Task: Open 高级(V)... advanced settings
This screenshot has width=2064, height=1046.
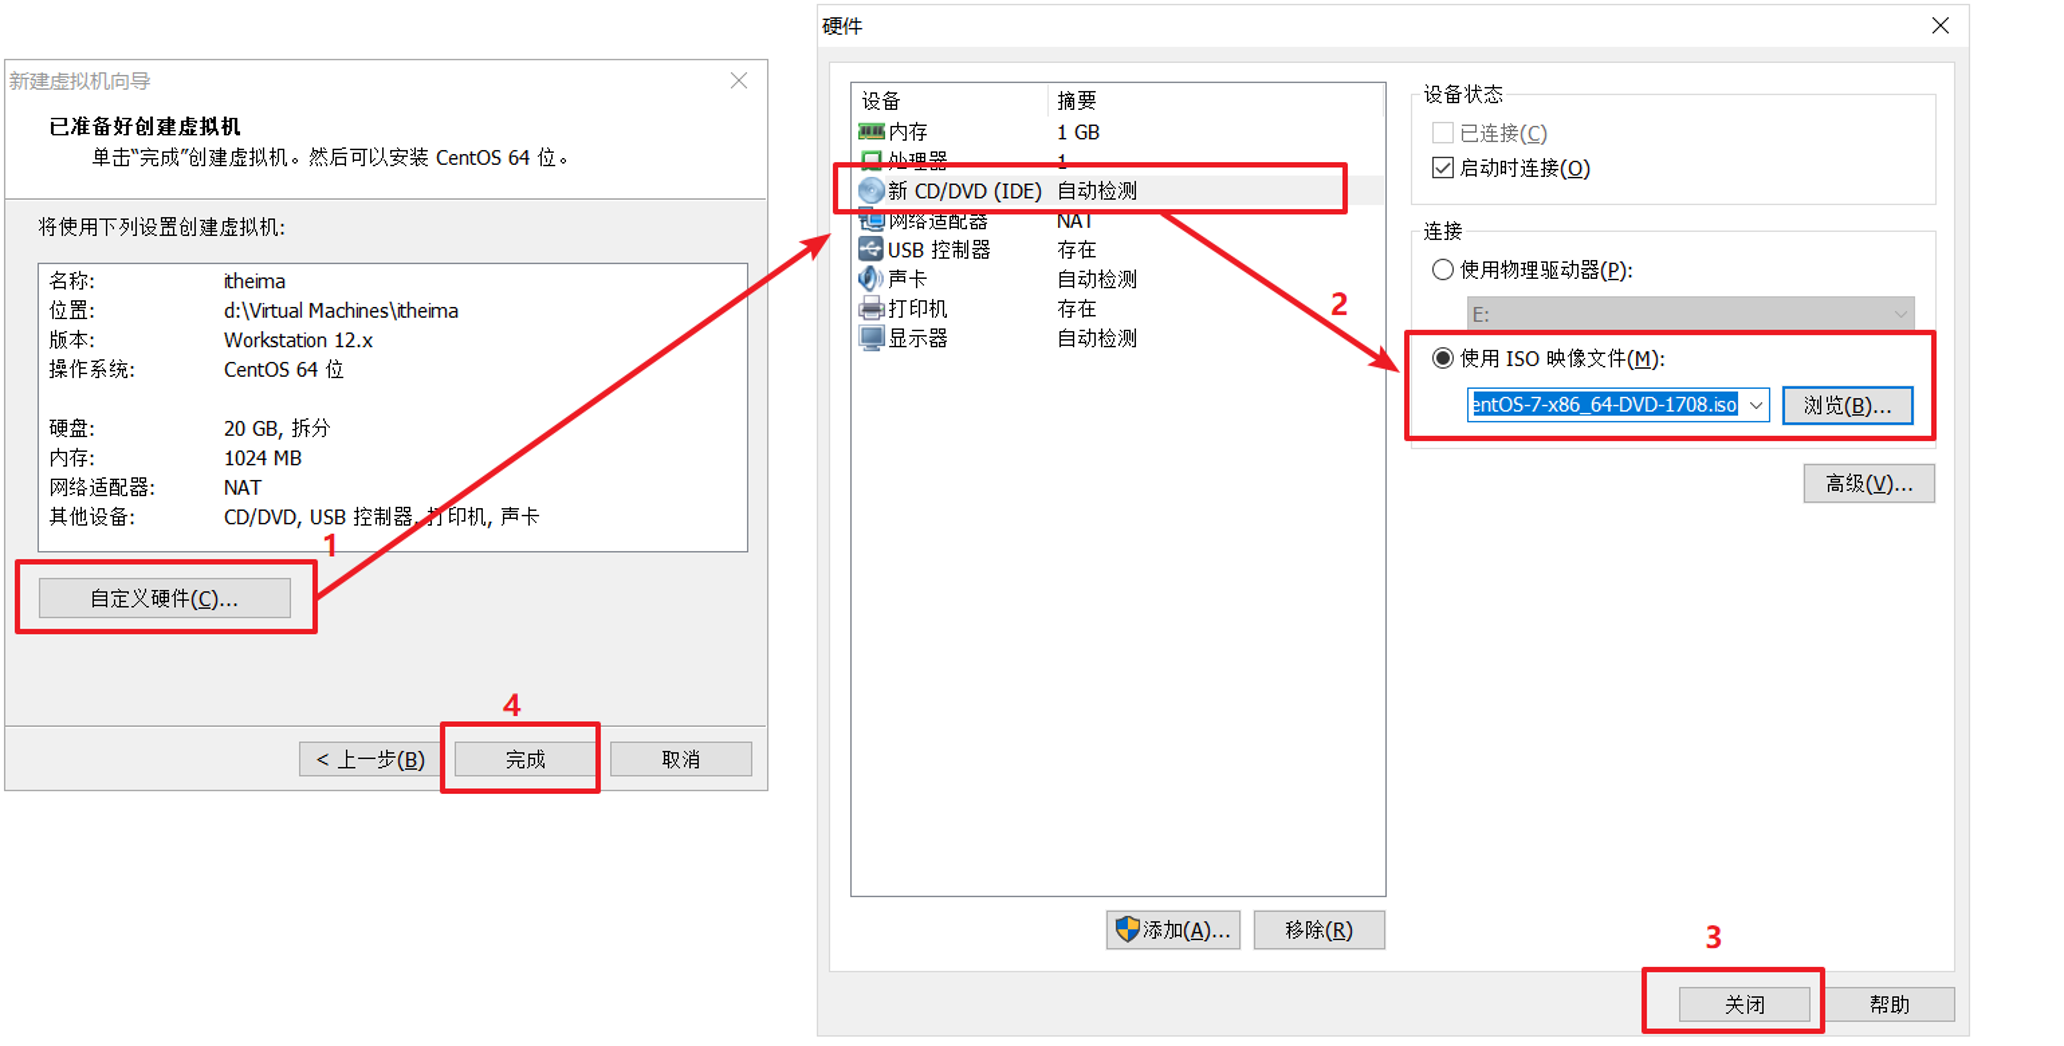Action: point(1868,483)
